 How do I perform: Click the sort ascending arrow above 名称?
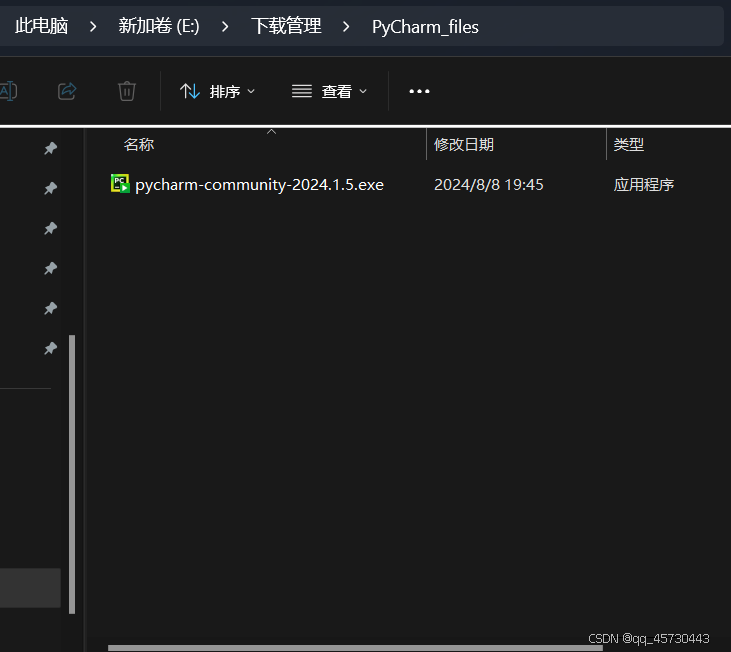[271, 132]
